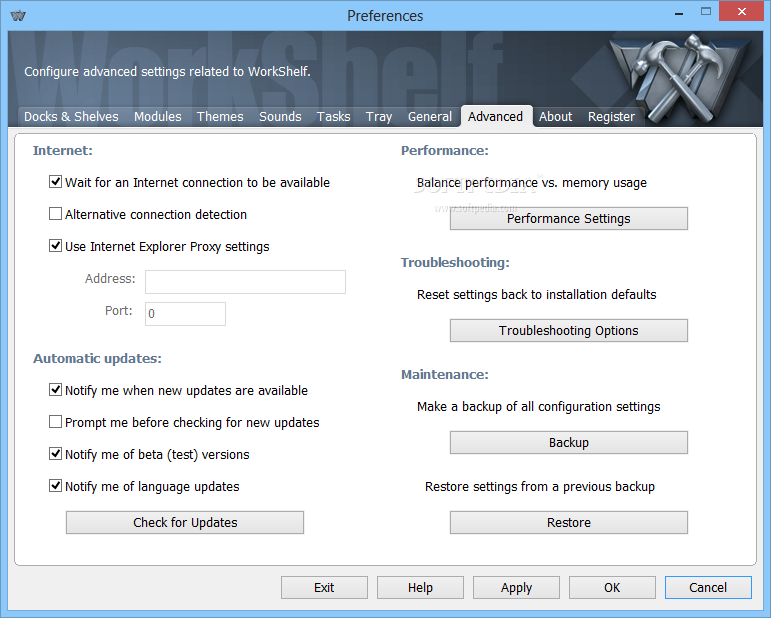771x618 pixels.
Task: Click 'Restore settings from a previous backup' text
Action: click(540, 487)
